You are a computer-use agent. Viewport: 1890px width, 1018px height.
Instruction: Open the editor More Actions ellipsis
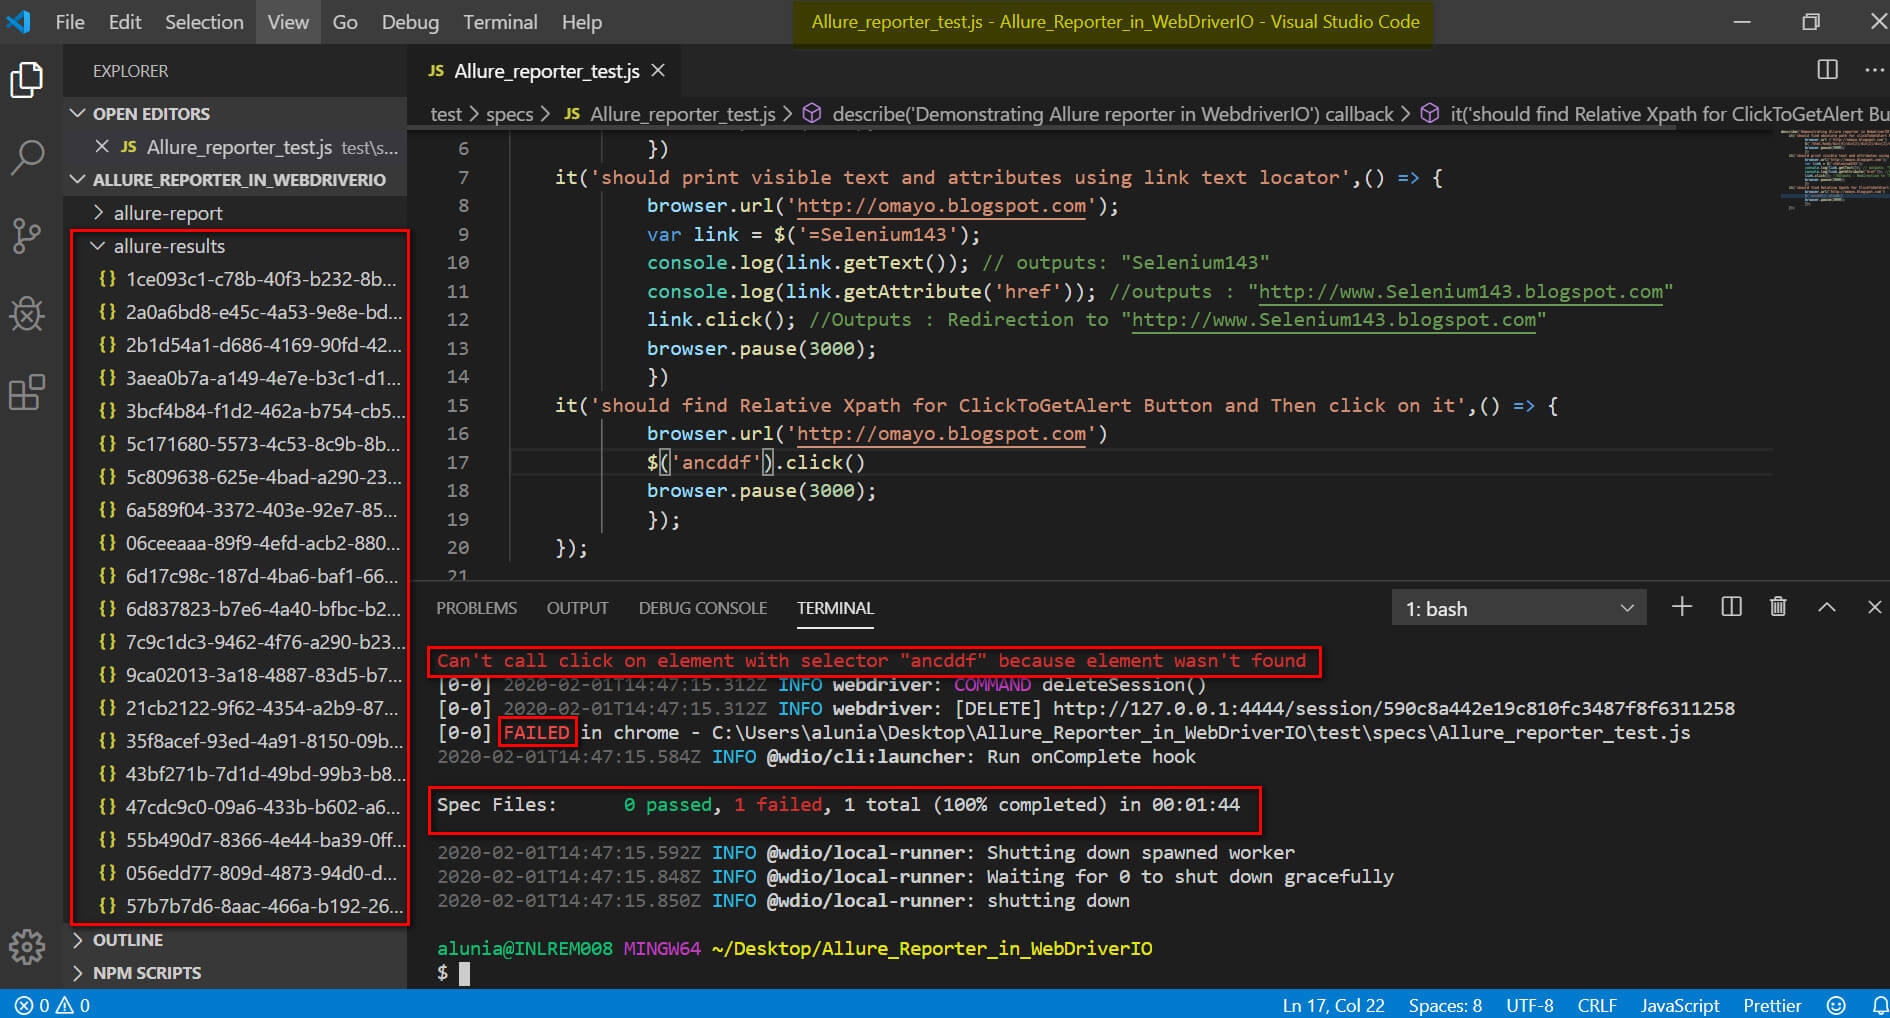tap(1874, 70)
